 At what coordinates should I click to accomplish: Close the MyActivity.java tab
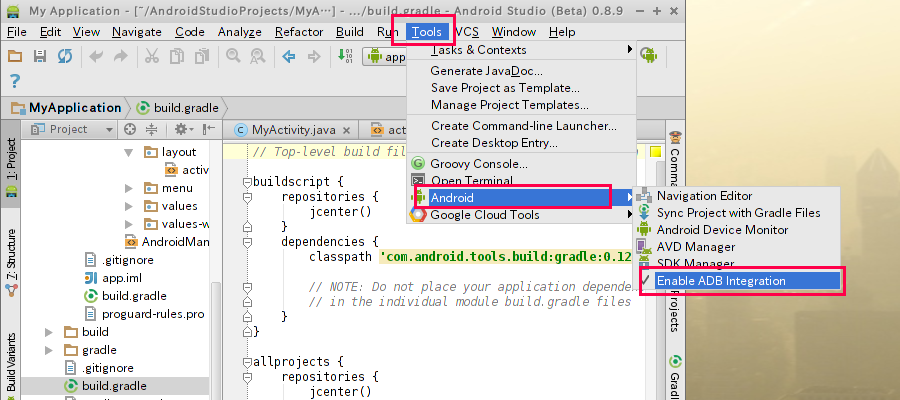coord(346,130)
